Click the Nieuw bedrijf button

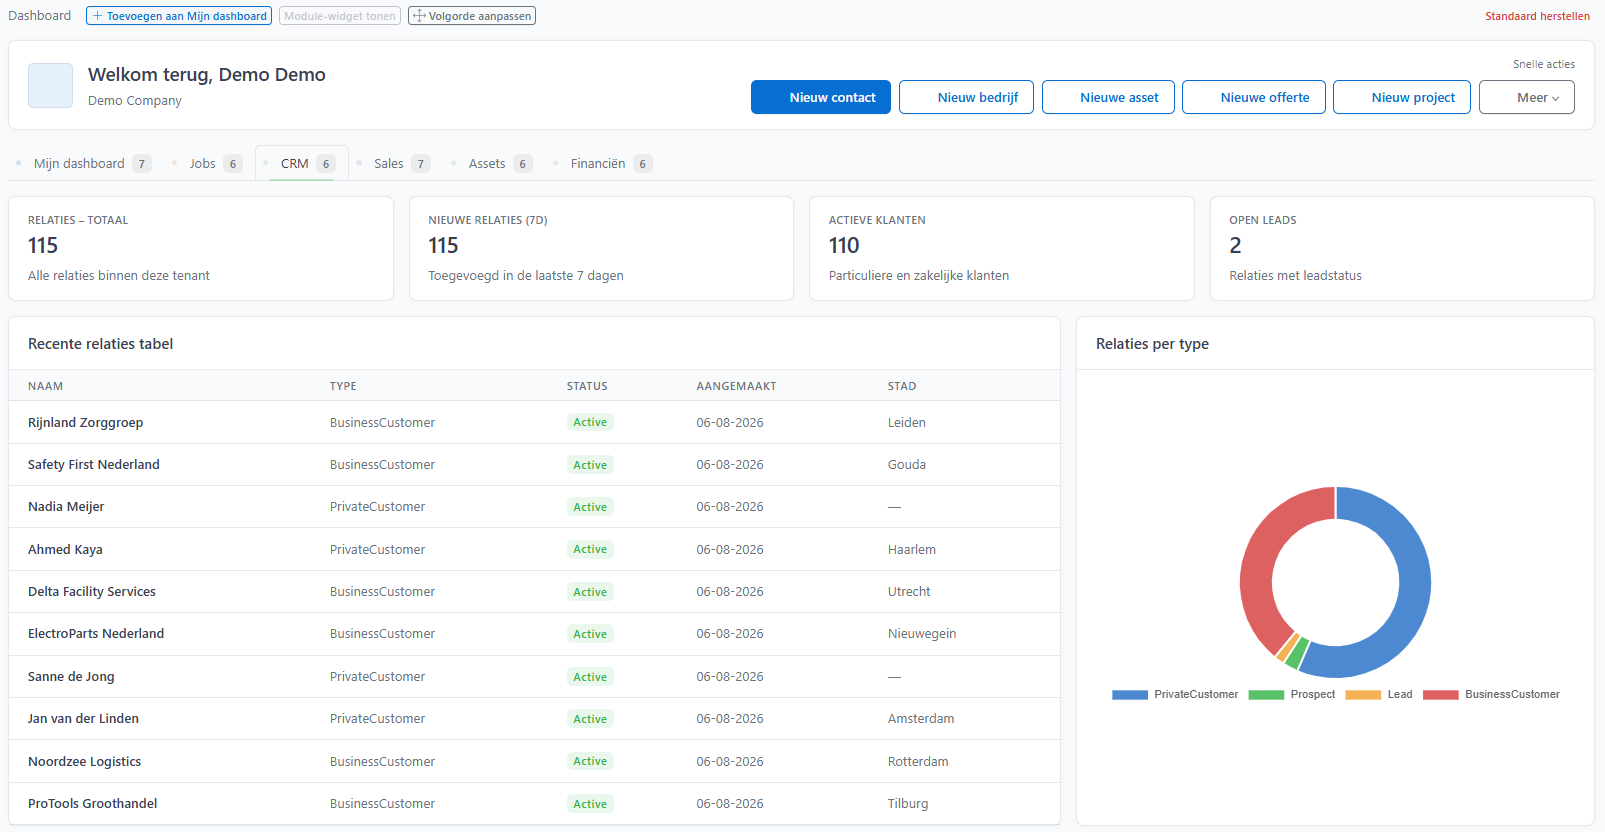coord(966,97)
